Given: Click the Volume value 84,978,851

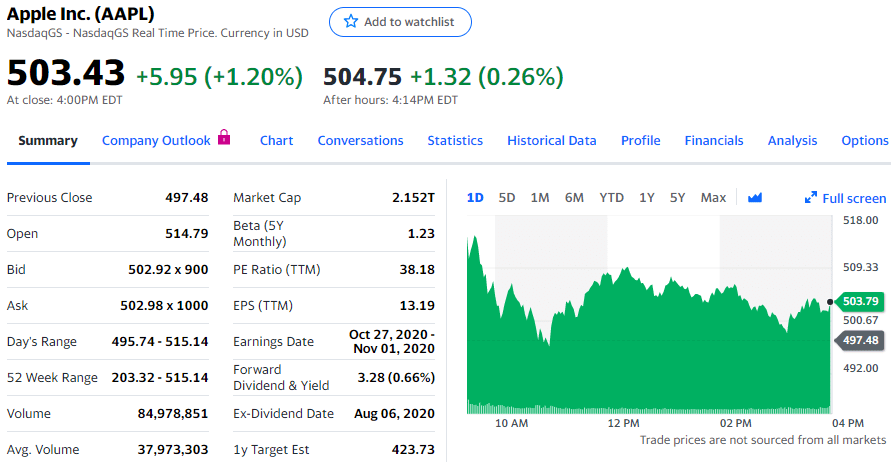Looking at the screenshot, I should (173, 414).
